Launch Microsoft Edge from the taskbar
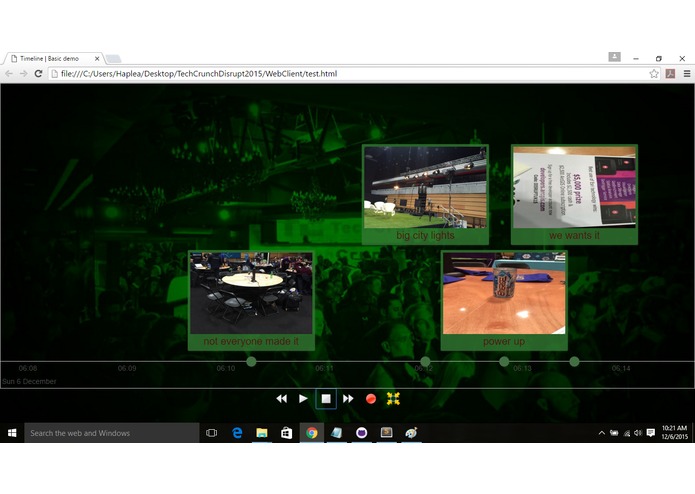The width and height of the screenshot is (695, 494). (x=237, y=433)
